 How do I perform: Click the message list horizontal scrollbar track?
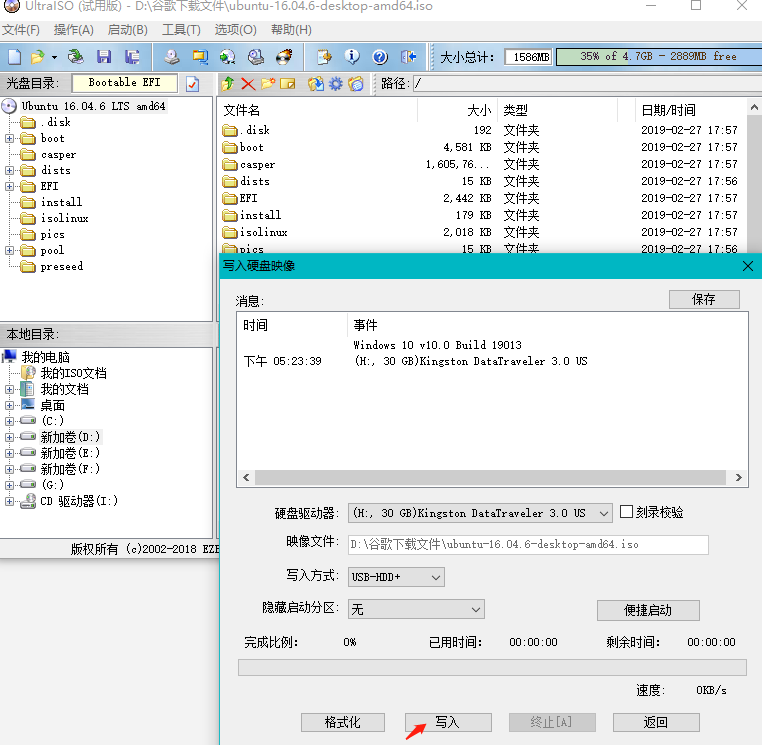(x=490, y=477)
